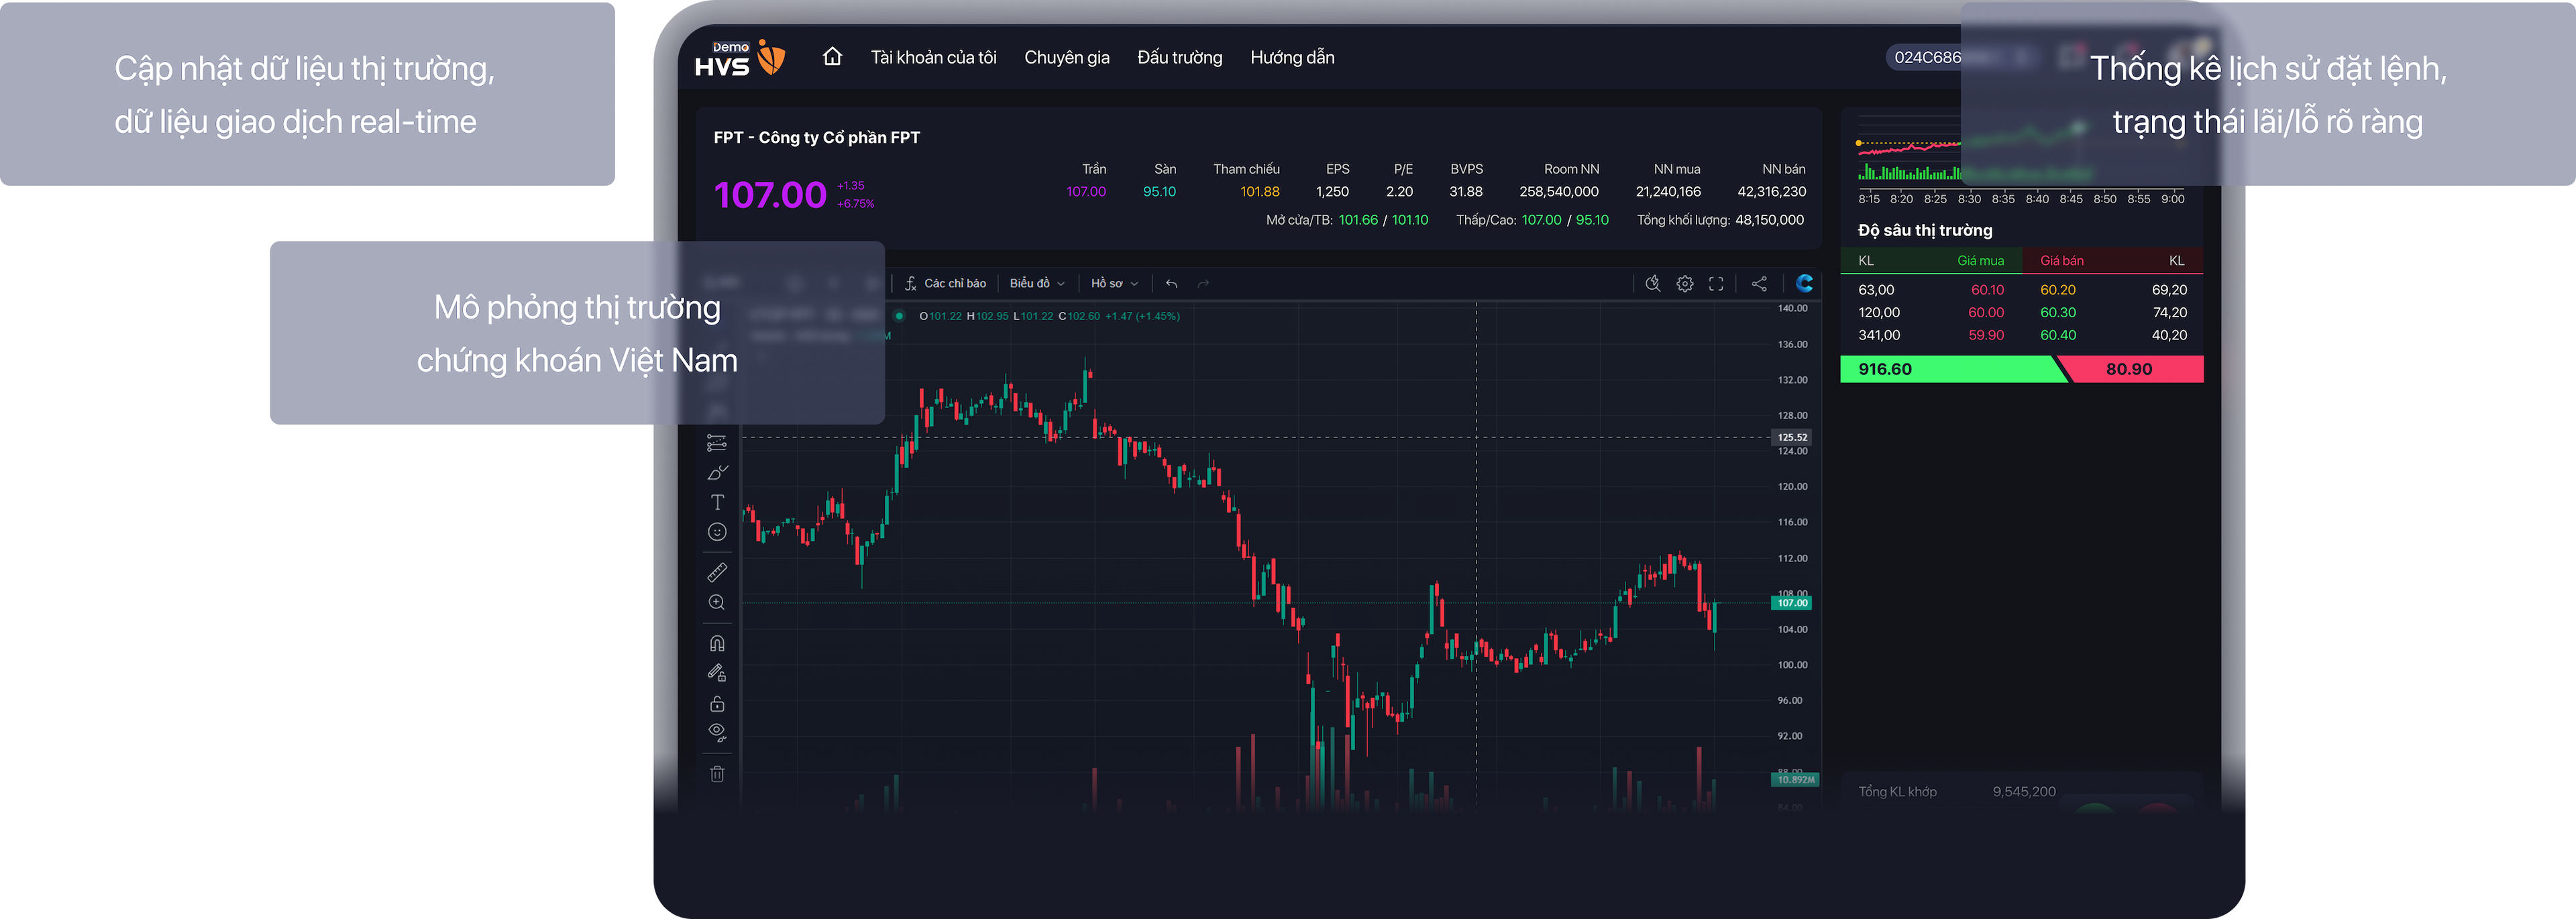Open chart settings gear
The width and height of the screenshot is (2576, 919).
click(1685, 284)
